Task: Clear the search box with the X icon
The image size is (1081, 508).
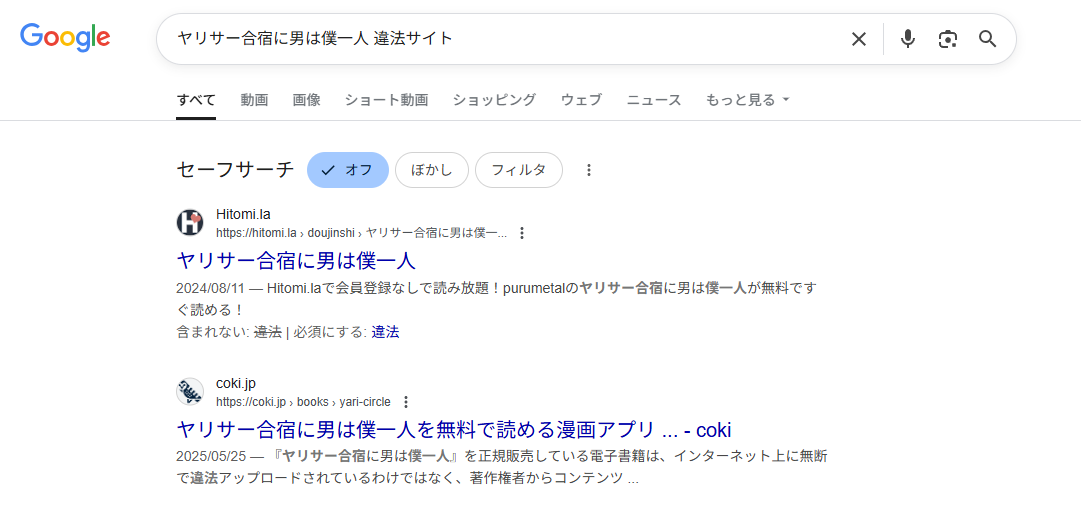Action: coord(858,39)
